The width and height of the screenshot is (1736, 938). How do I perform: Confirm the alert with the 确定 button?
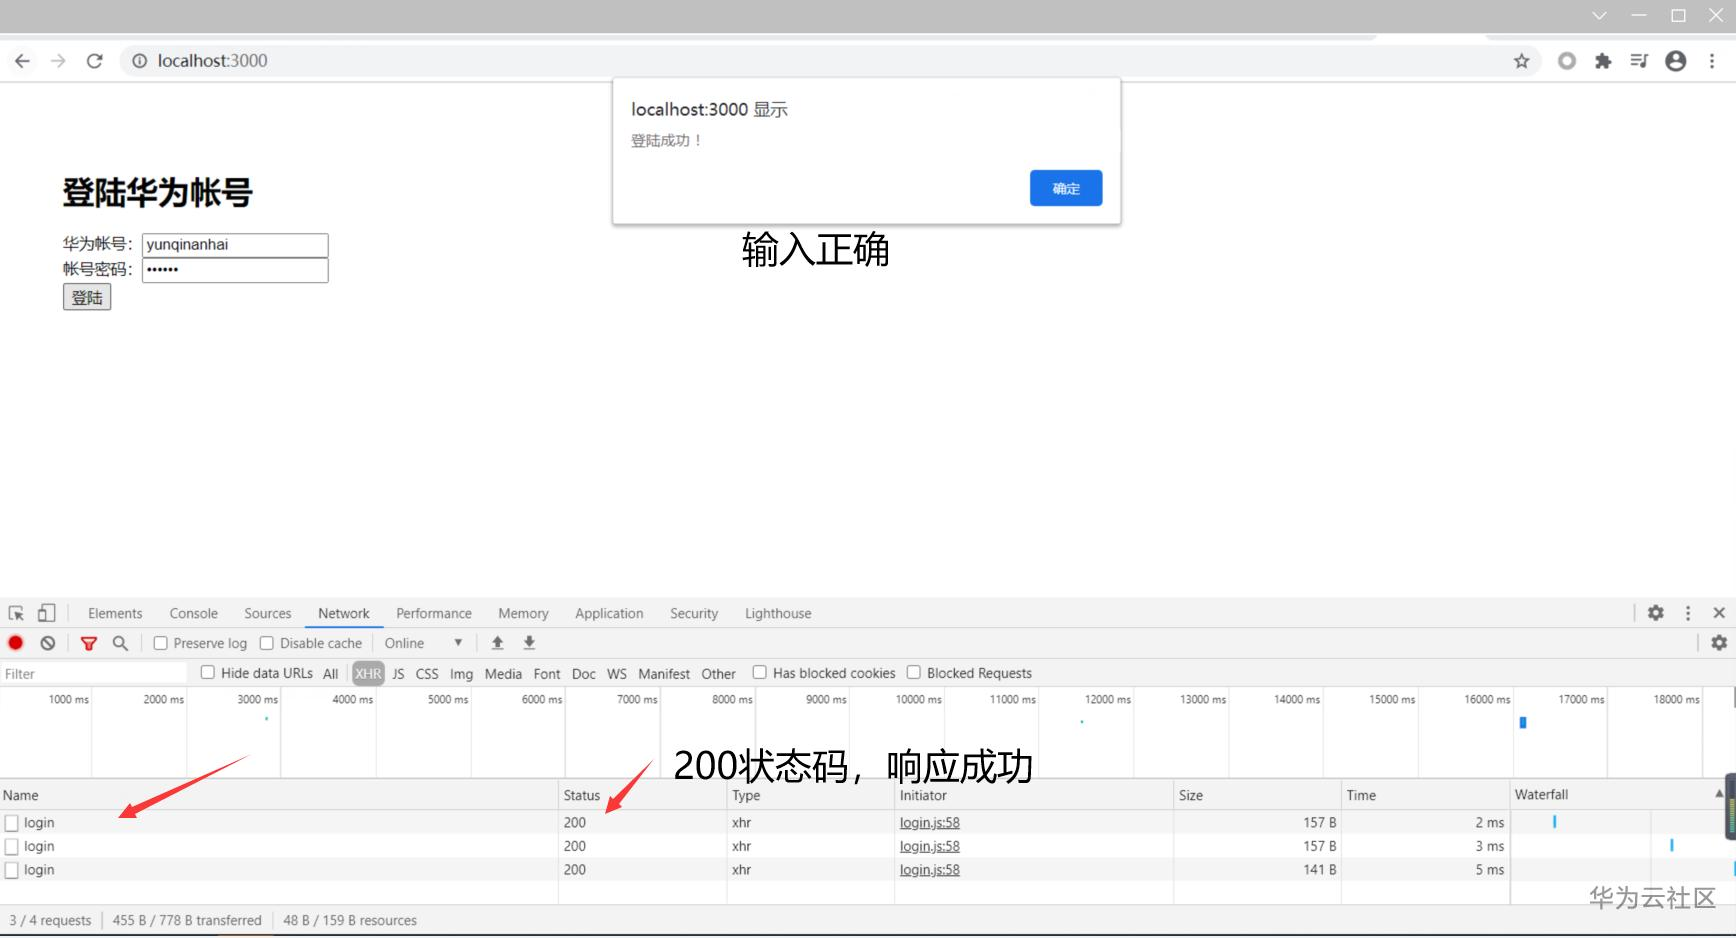1066,188
